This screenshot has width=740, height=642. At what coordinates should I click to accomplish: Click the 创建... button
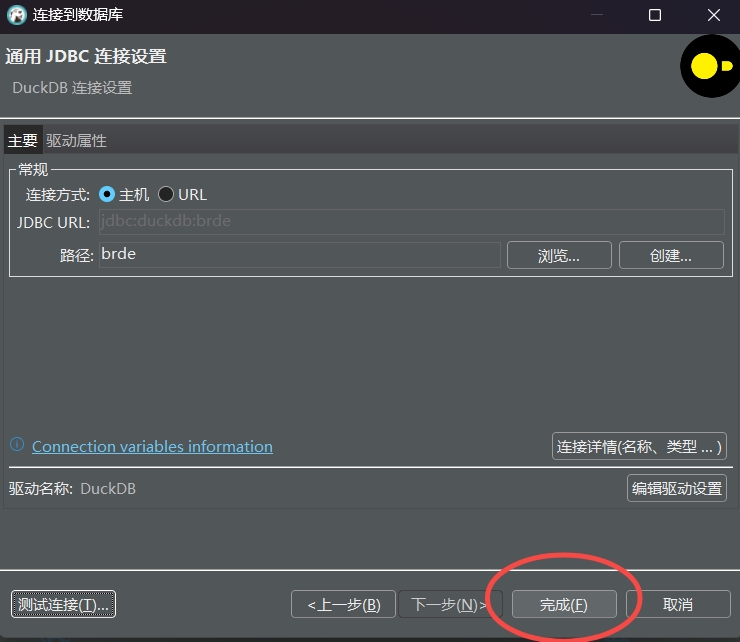pos(671,255)
